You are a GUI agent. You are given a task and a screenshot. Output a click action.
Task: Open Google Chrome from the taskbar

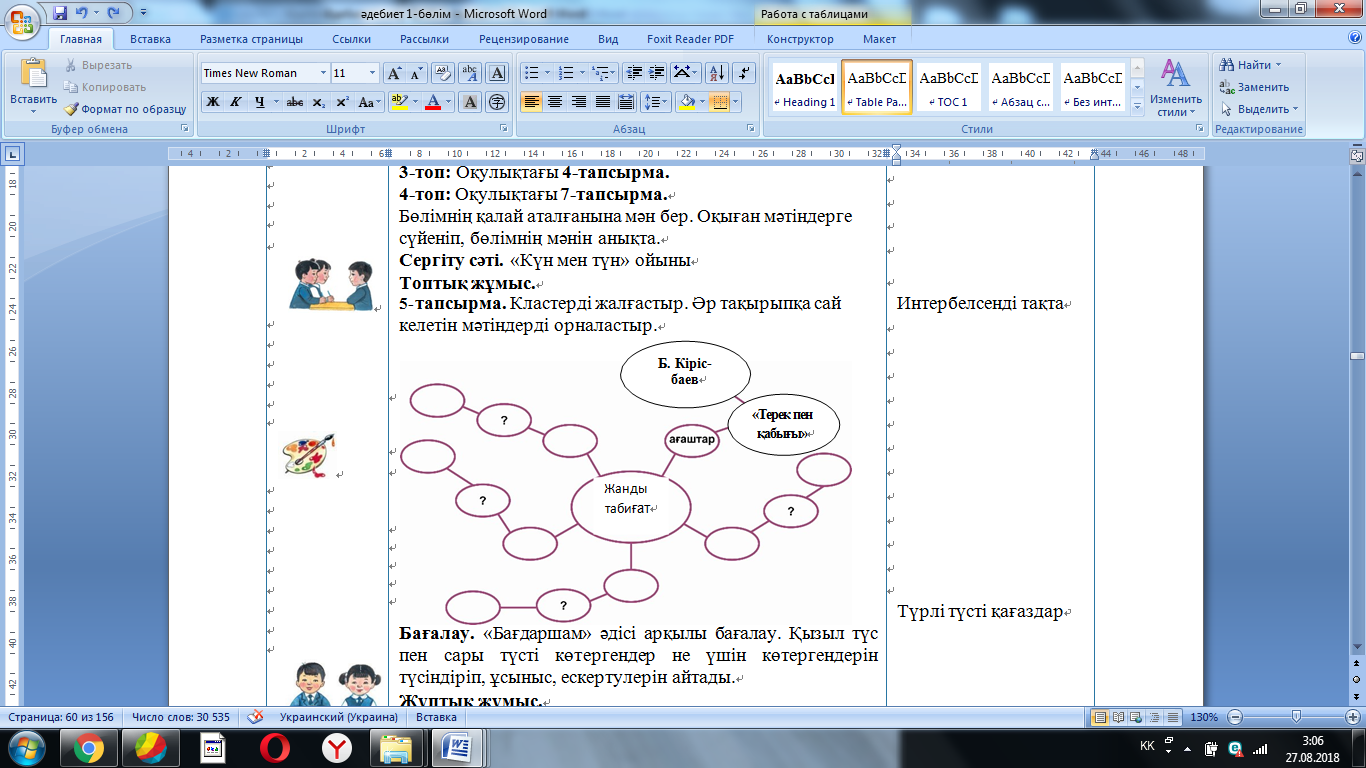click(88, 747)
